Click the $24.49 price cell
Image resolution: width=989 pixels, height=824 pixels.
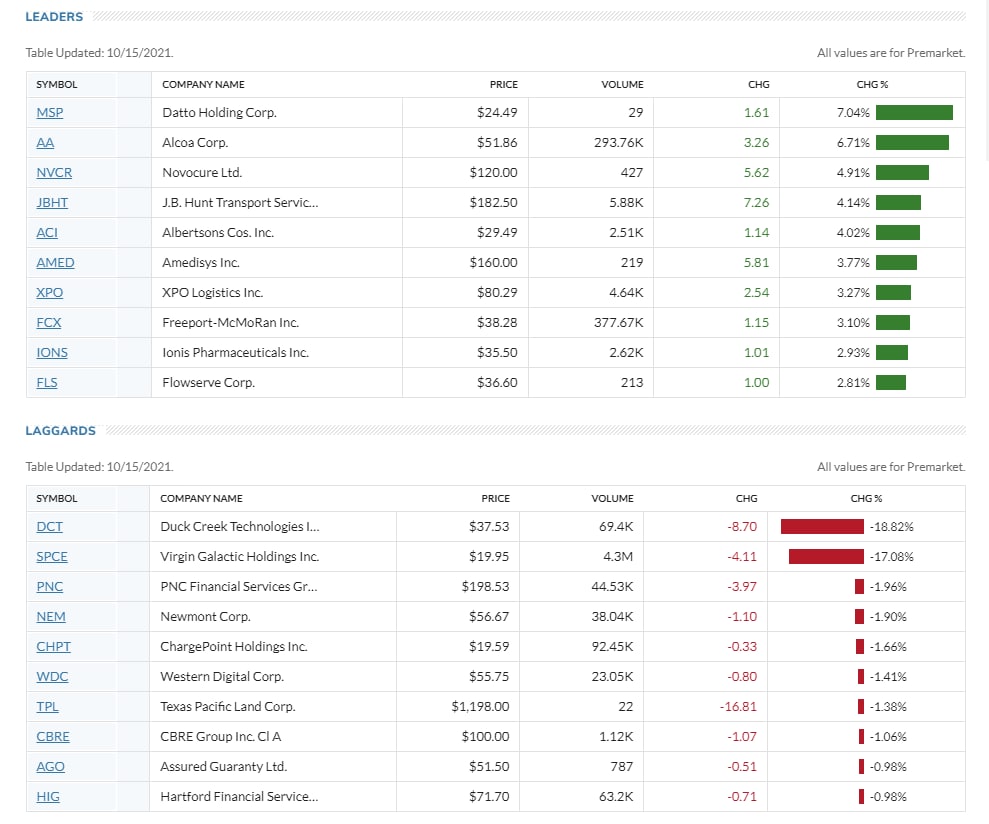(497, 112)
